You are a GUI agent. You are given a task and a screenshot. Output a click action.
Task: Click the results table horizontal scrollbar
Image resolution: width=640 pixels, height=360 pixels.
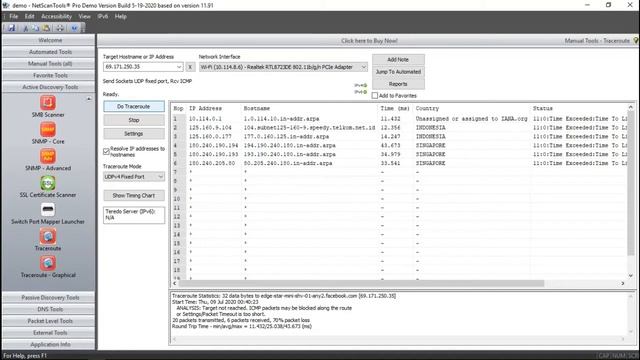pyautogui.click(x=361, y=283)
